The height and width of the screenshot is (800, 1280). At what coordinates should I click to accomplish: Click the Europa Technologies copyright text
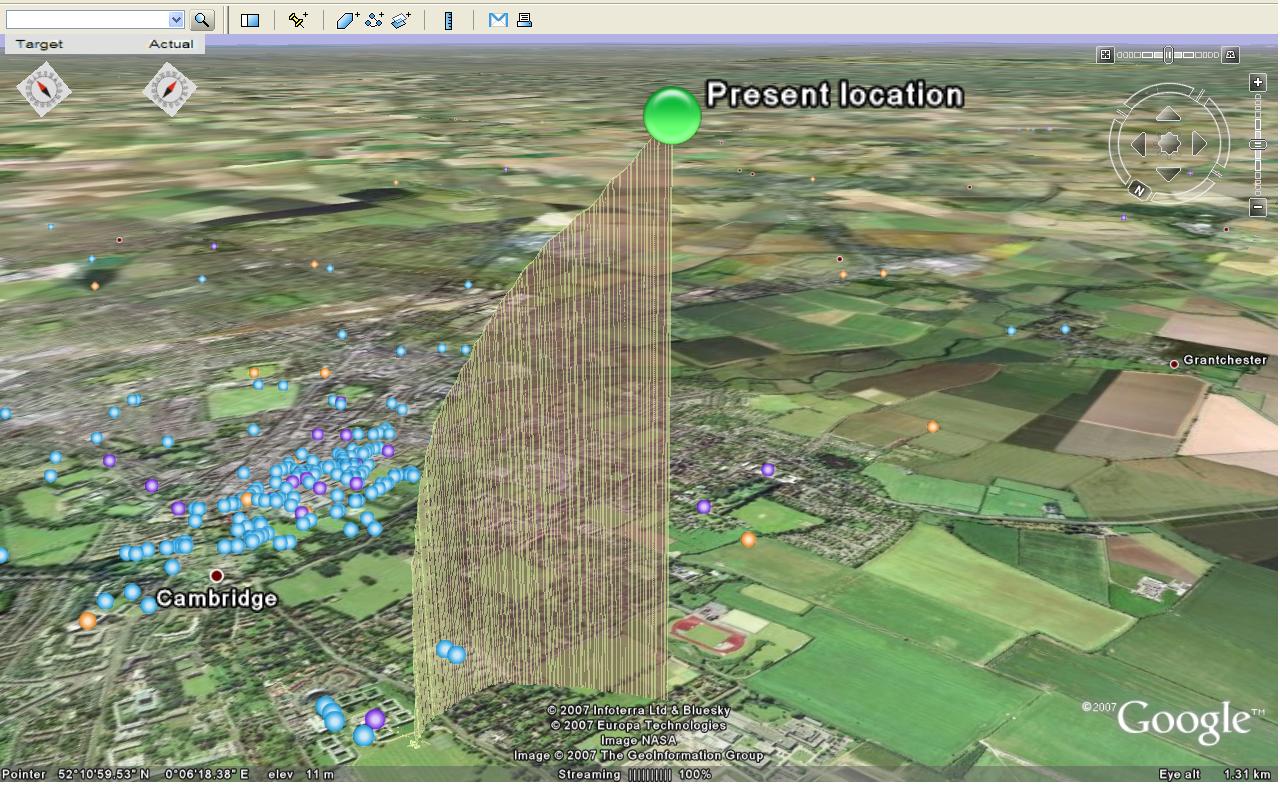638,725
